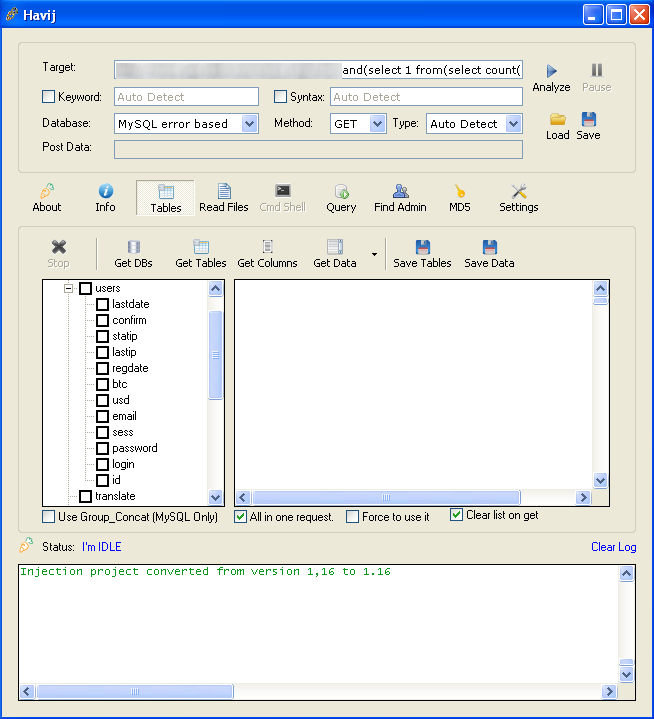The height and width of the screenshot is (719, 654).
Task: Click data pane horizontal scrollbar thumb
Action: pyautogui.click(x=387, y=497)
